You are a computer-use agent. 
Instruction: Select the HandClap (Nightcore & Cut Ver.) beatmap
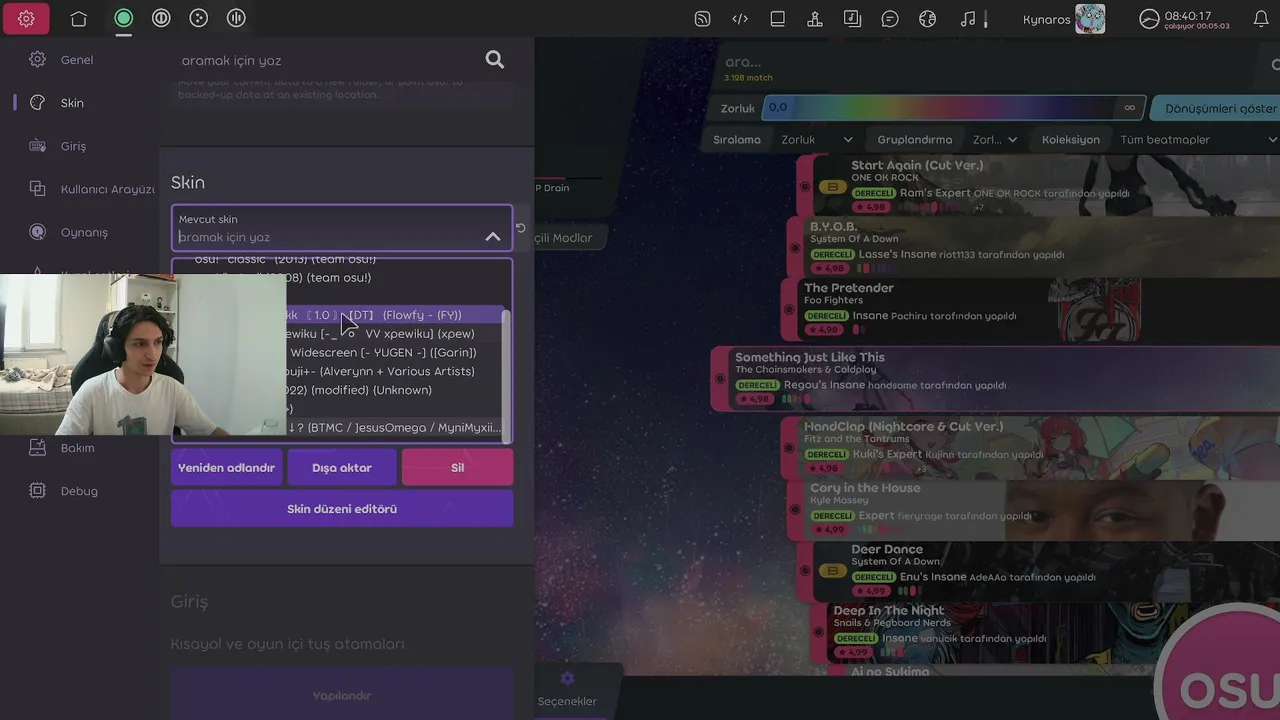click(1030, 447)
